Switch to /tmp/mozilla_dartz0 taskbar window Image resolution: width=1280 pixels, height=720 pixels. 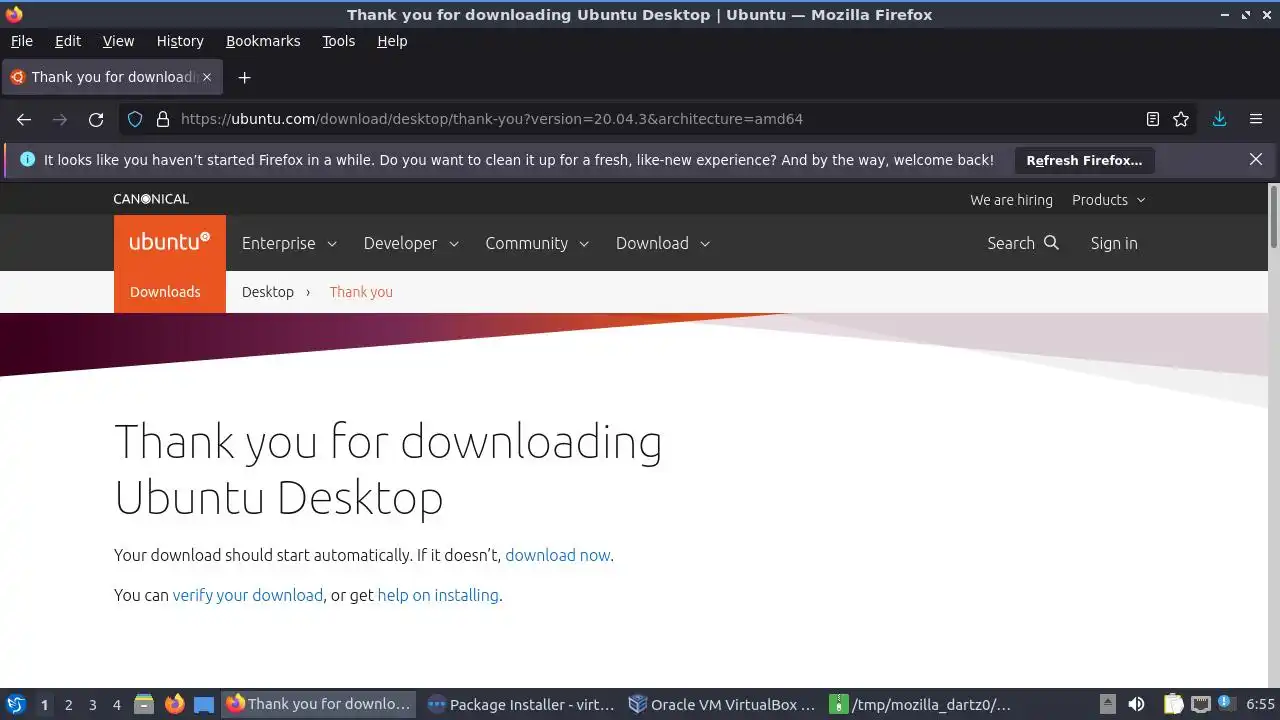pos(924,704)
